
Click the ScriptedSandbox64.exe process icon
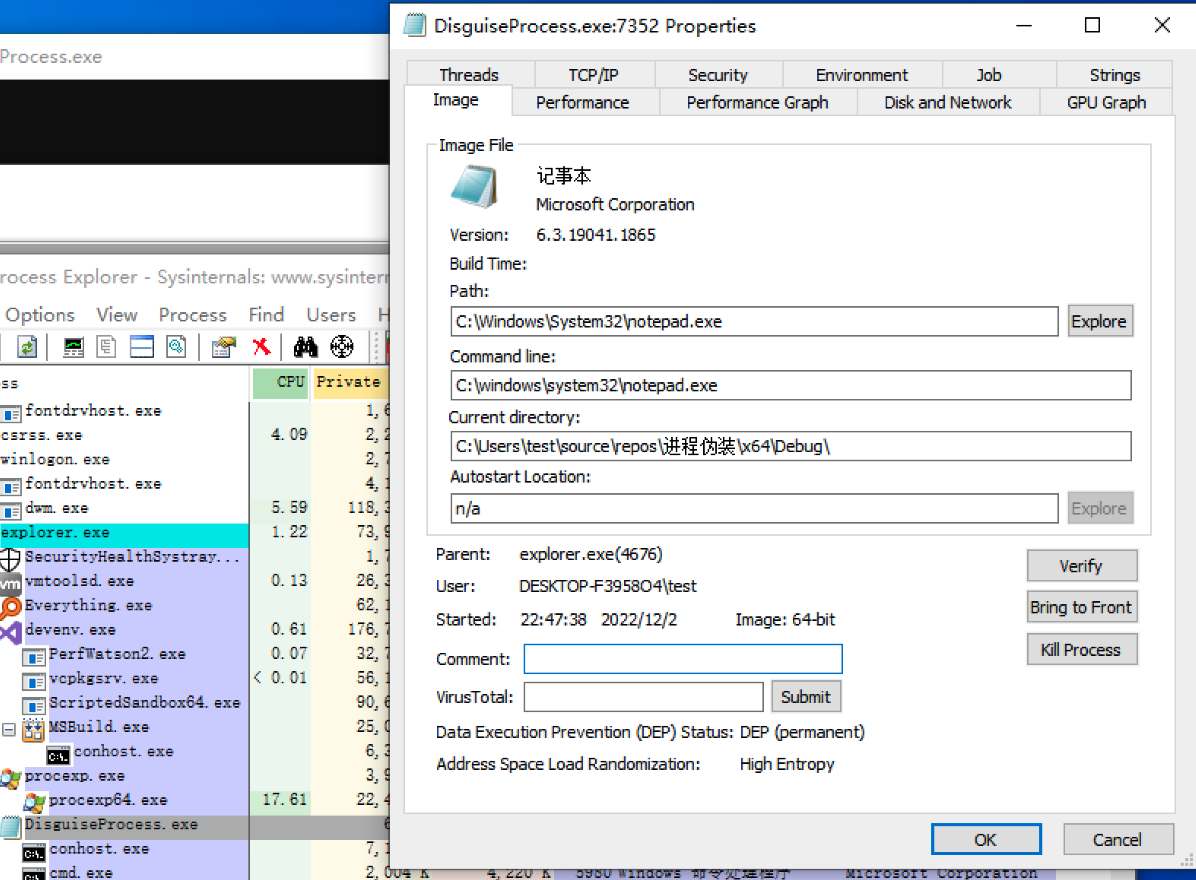point(34,705)
